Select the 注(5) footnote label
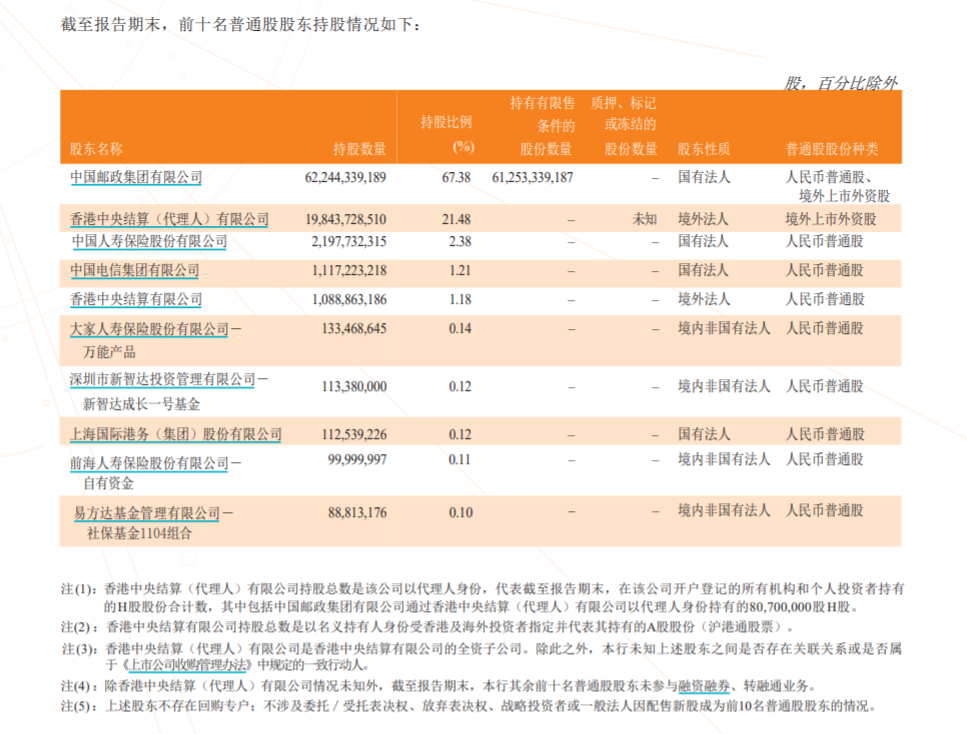967x734 pixels. 80,706
